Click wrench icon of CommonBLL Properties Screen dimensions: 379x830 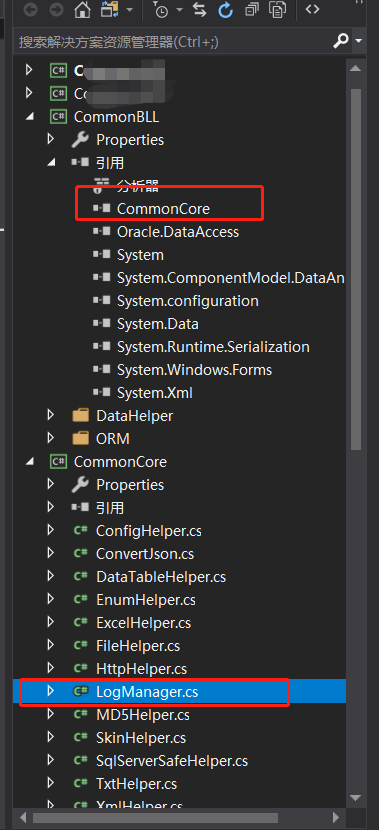(x=80, y=140)
